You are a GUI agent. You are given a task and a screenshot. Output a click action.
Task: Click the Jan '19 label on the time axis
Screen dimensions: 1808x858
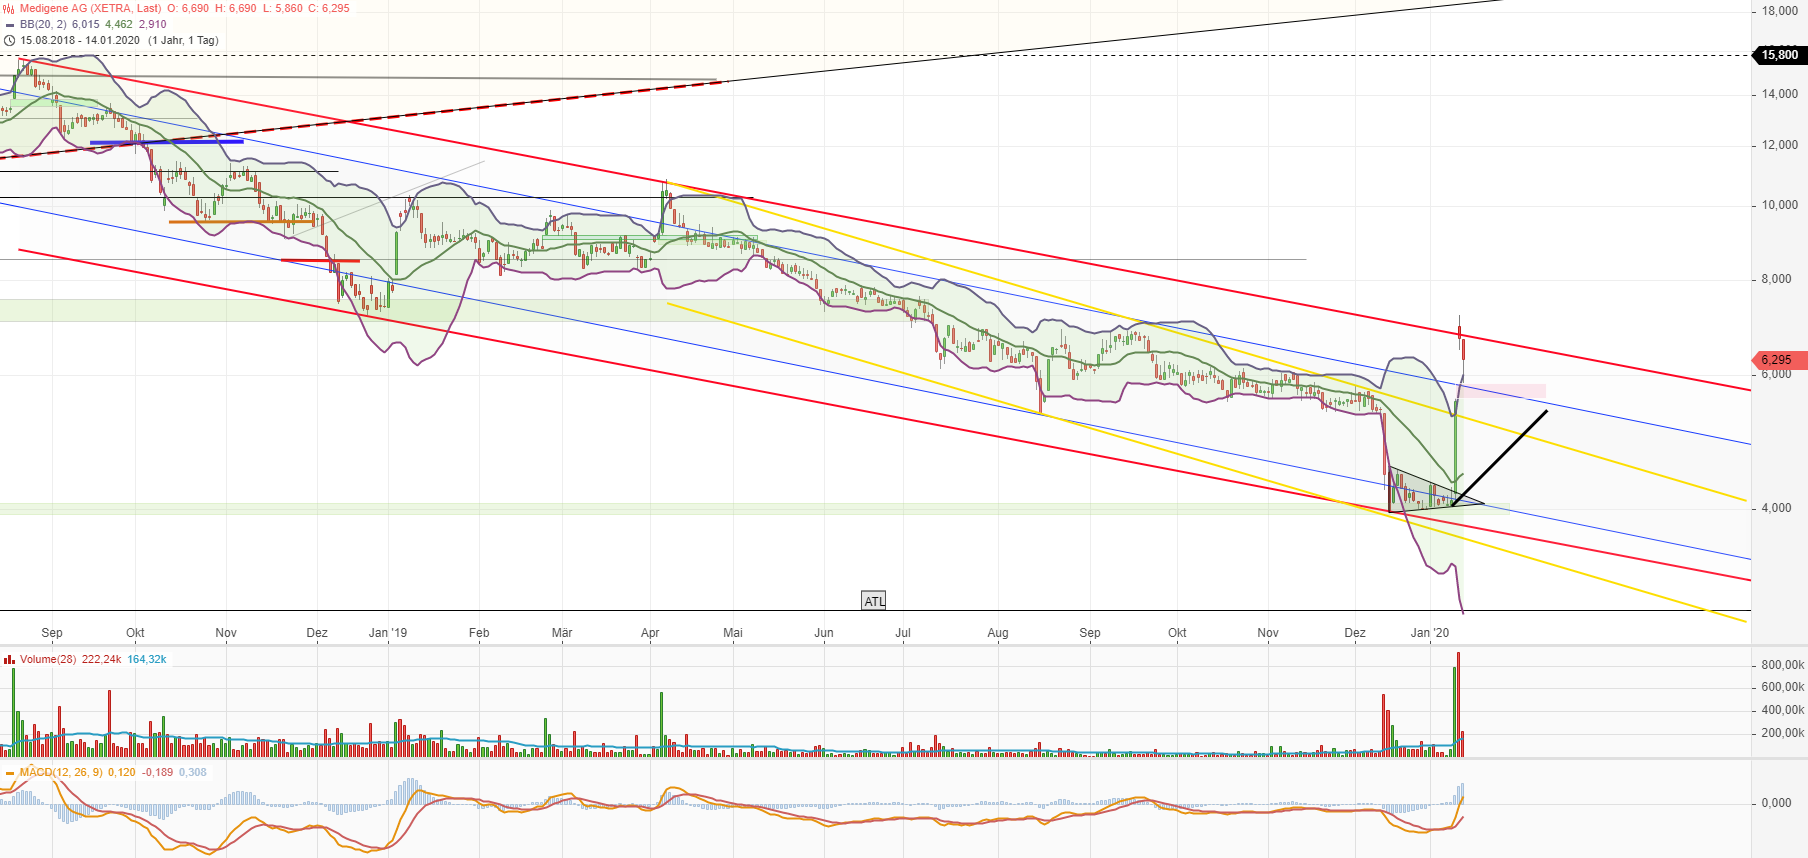tap(388, 633)
